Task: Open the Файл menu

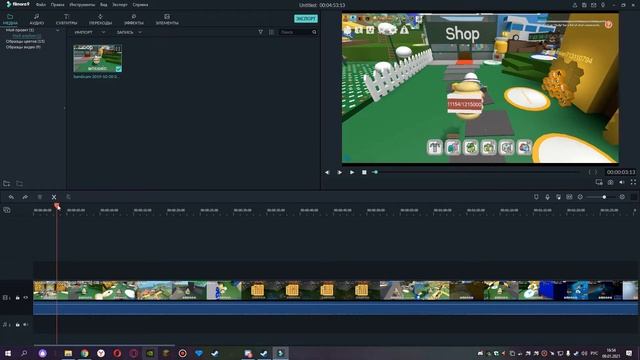Action: point(40,5)
